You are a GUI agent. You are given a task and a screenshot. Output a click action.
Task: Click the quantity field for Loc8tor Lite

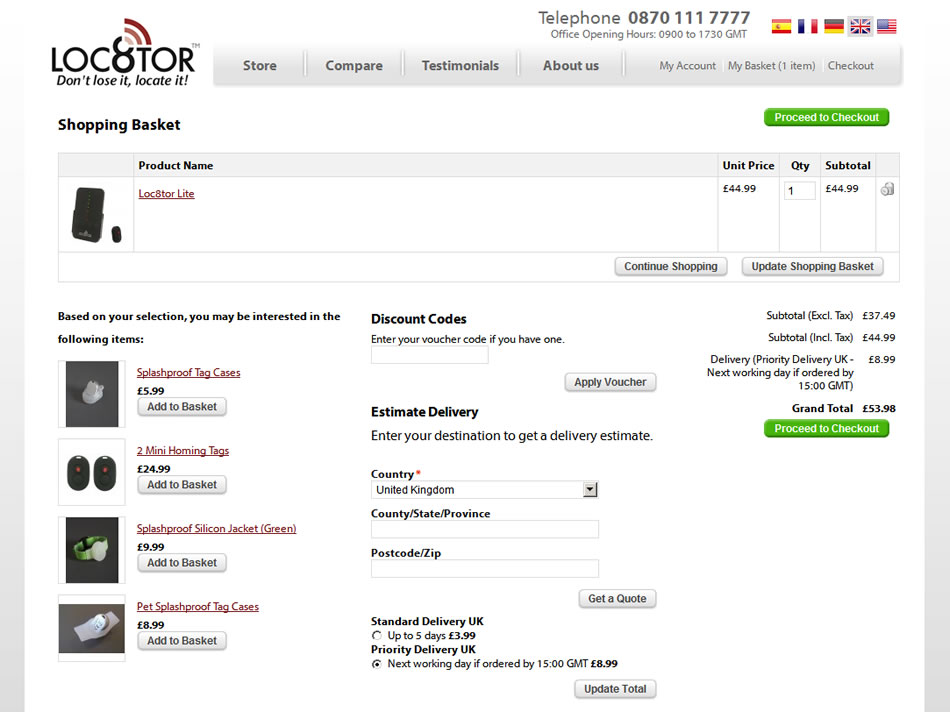tap(799, 191)
